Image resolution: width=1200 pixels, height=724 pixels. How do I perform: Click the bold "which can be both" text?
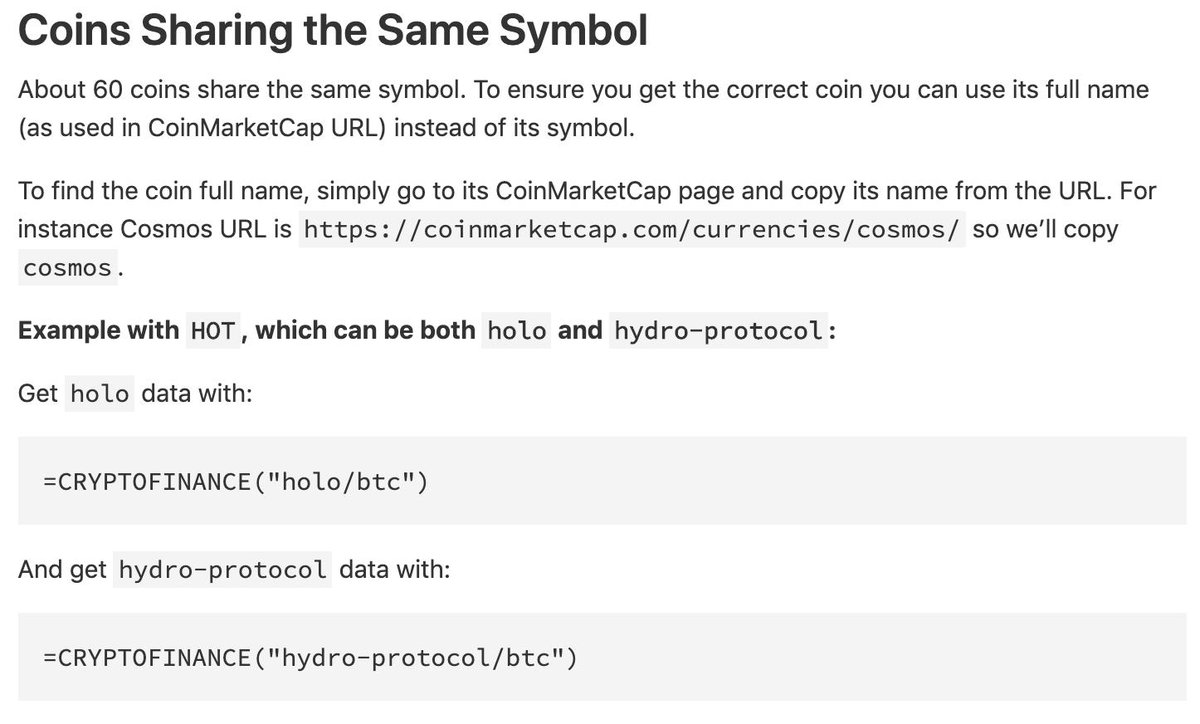click(x=365, y=330)
